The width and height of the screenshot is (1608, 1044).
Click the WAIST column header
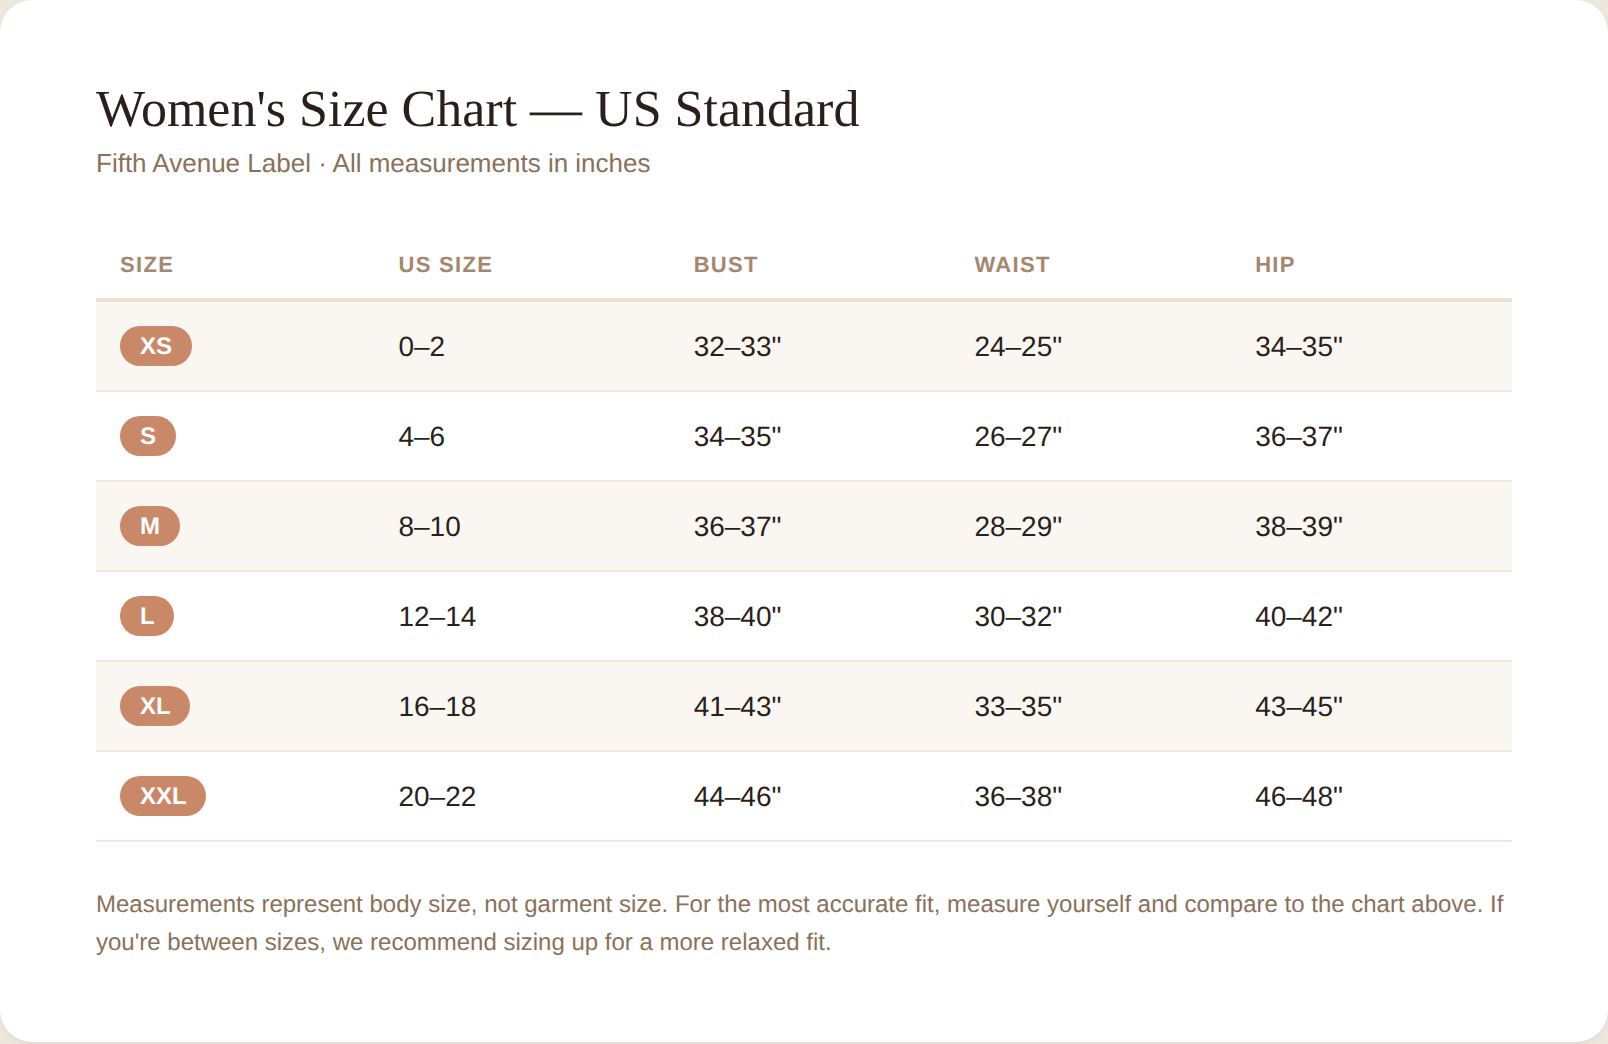click(x=1012, y=265)
